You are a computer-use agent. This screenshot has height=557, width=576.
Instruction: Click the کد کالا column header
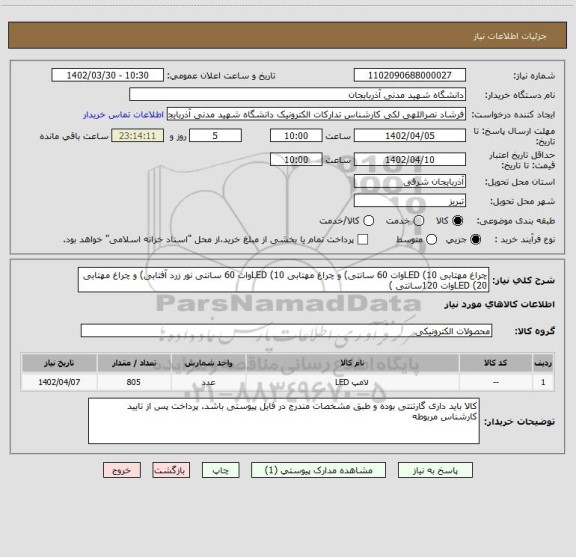496,363
